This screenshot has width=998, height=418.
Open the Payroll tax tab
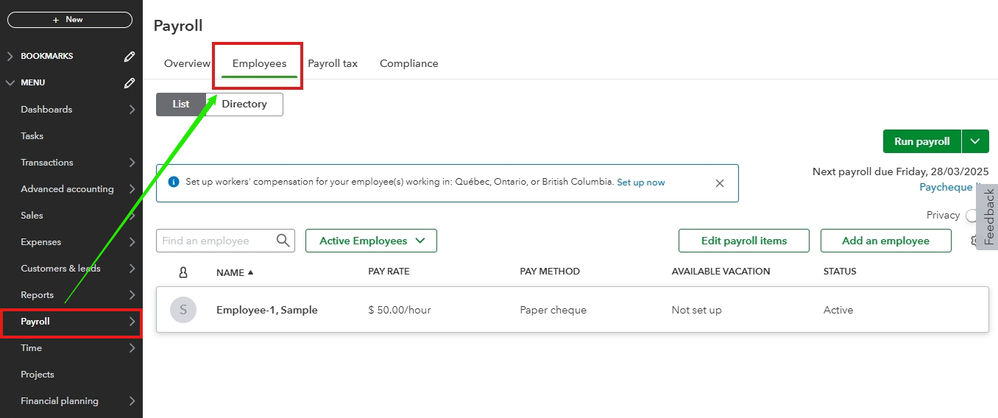point(332,63)
